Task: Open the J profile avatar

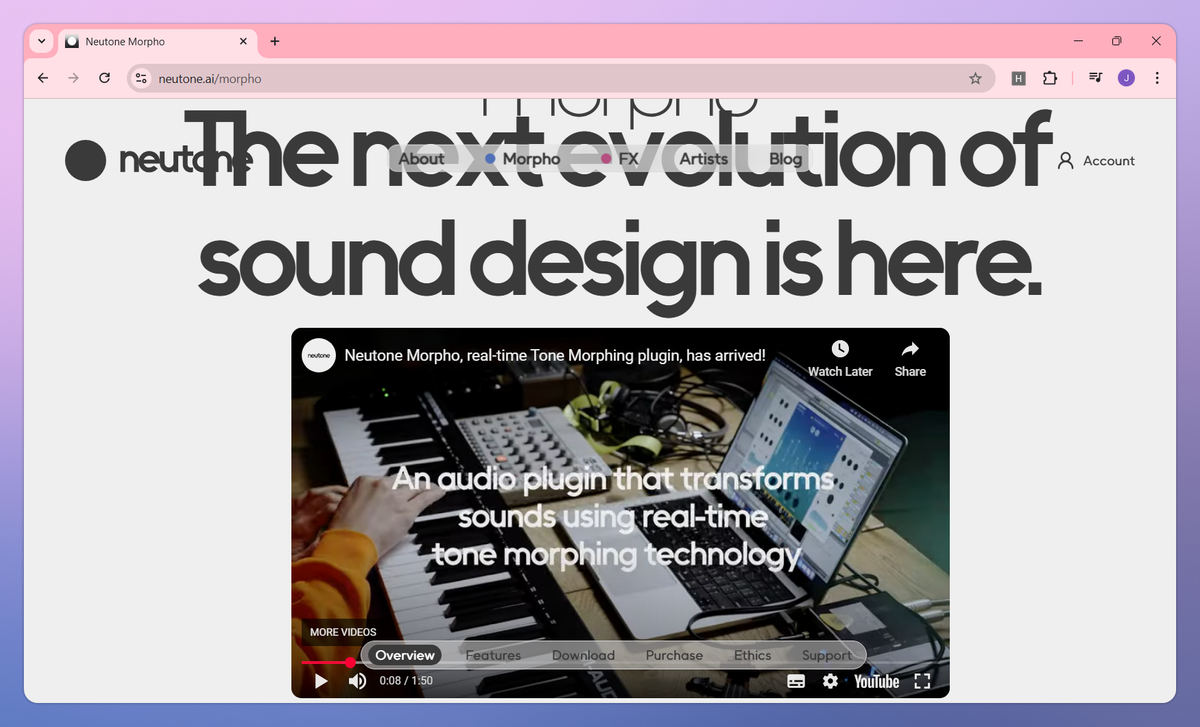Action: pos(1126,78)
